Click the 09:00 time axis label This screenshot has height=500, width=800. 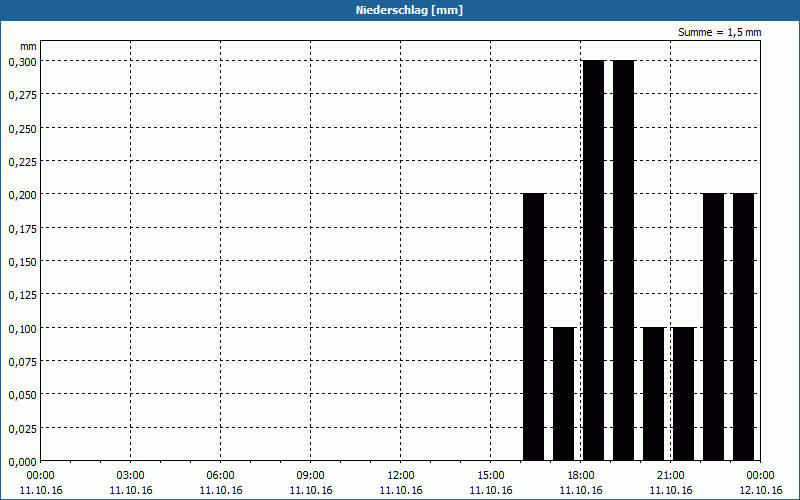[311, 476]
